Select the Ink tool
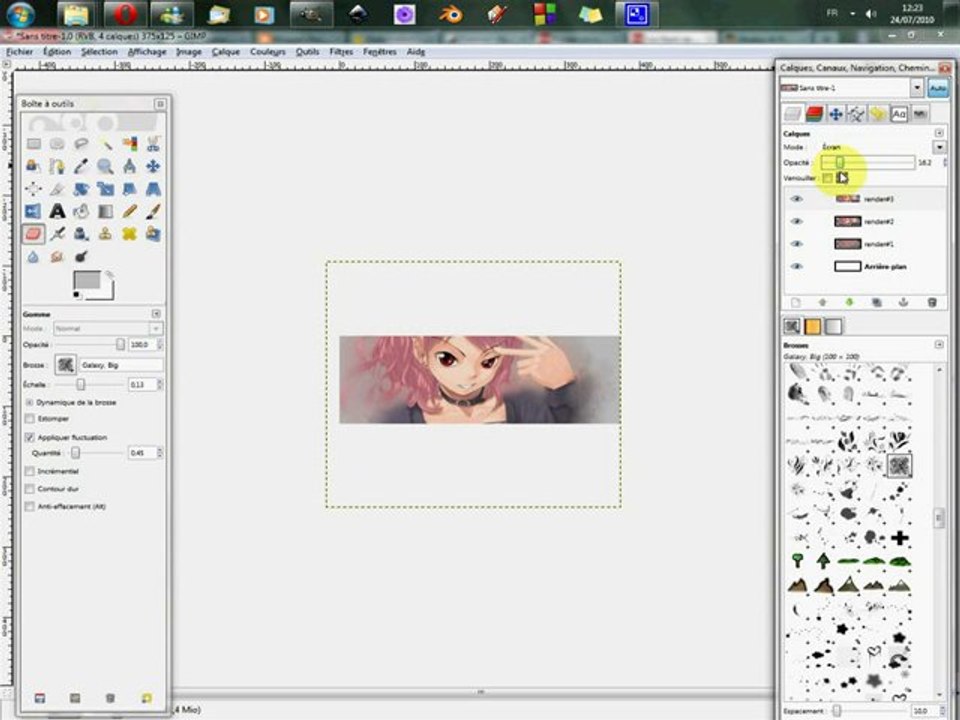Image resolution: width=960 pixels, height=720 pixels. pyautogui.click(x=81, y=234)
